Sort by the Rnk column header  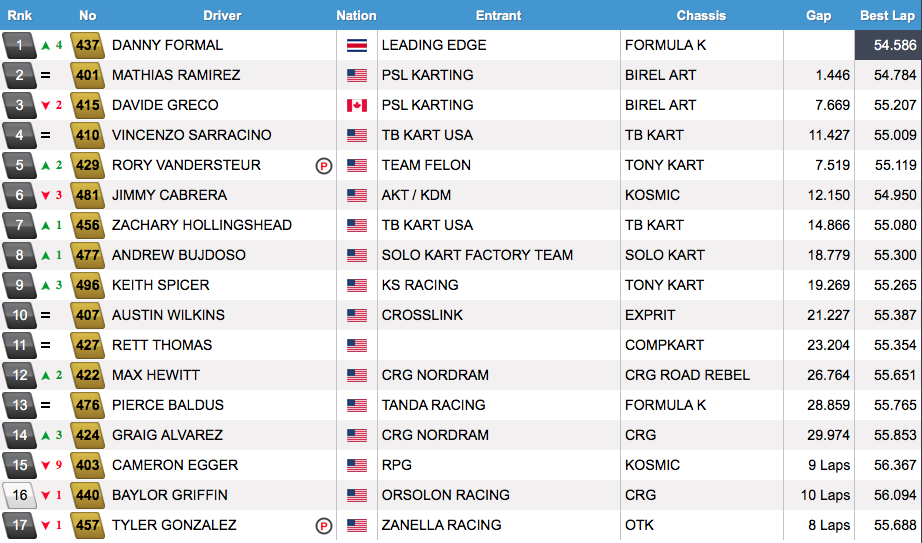tap(20, 15)
